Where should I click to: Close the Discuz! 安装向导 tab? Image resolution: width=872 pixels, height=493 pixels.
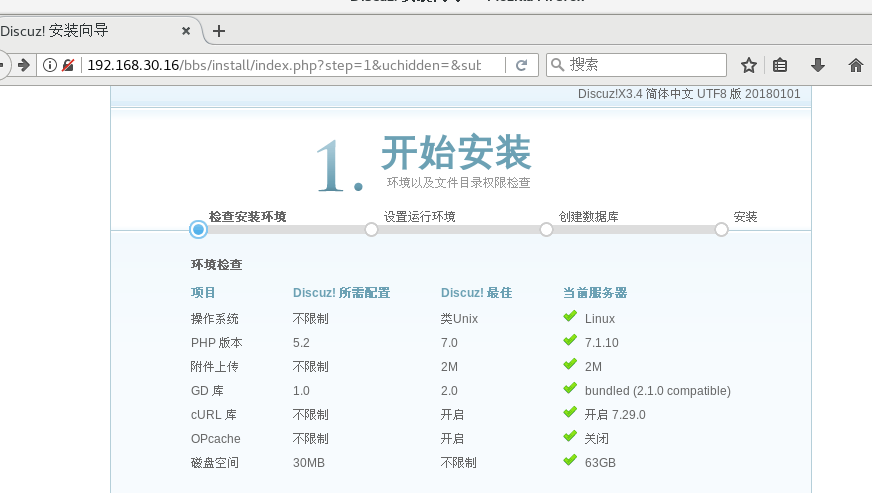[186, 31]
